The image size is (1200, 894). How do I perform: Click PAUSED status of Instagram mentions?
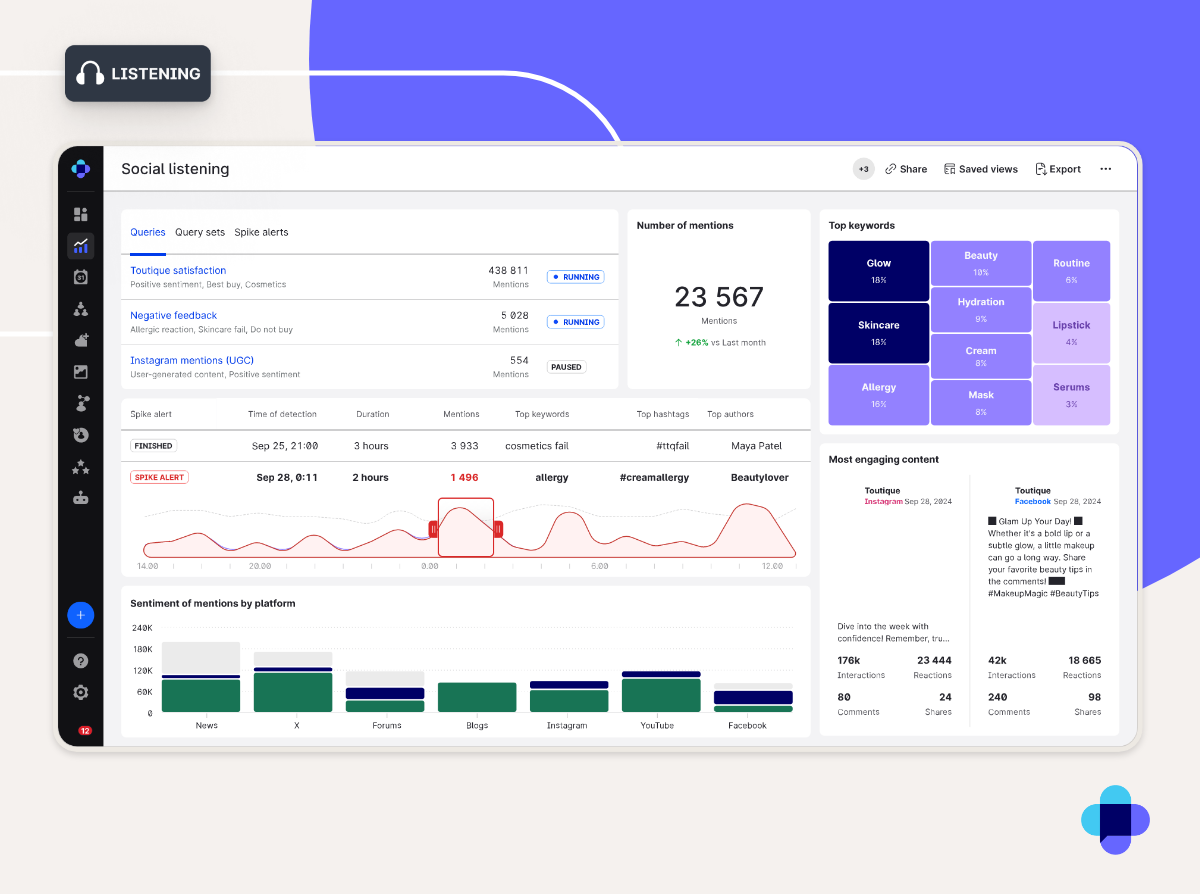click(566, 367)
